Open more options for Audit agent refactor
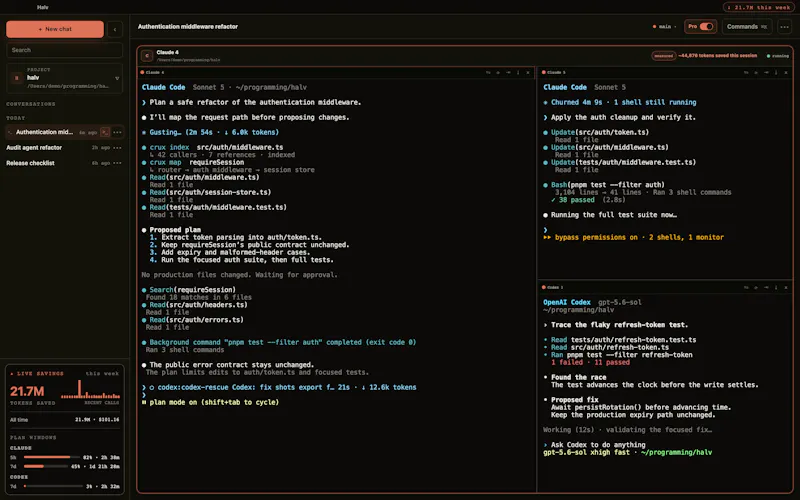Image resolution: width=800 pixels, height=500 pixels. pos(117,147)
